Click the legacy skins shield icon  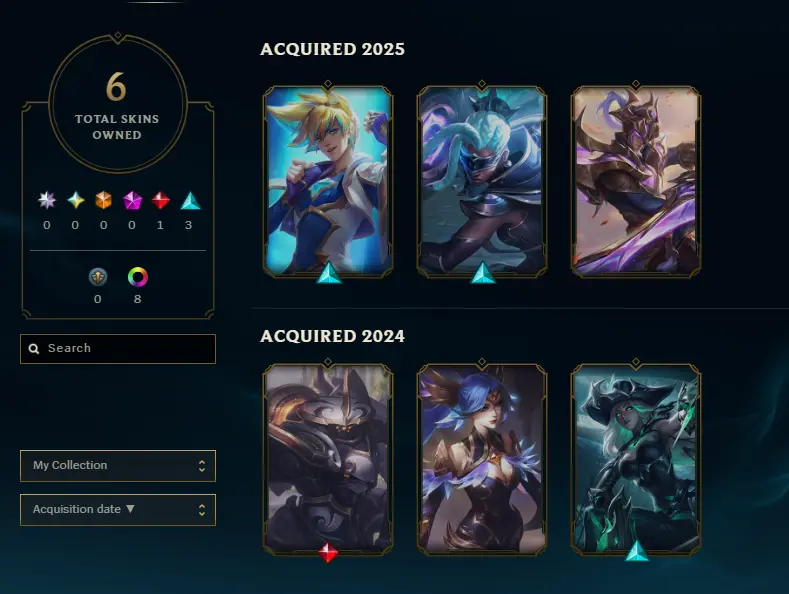[98, 277]
